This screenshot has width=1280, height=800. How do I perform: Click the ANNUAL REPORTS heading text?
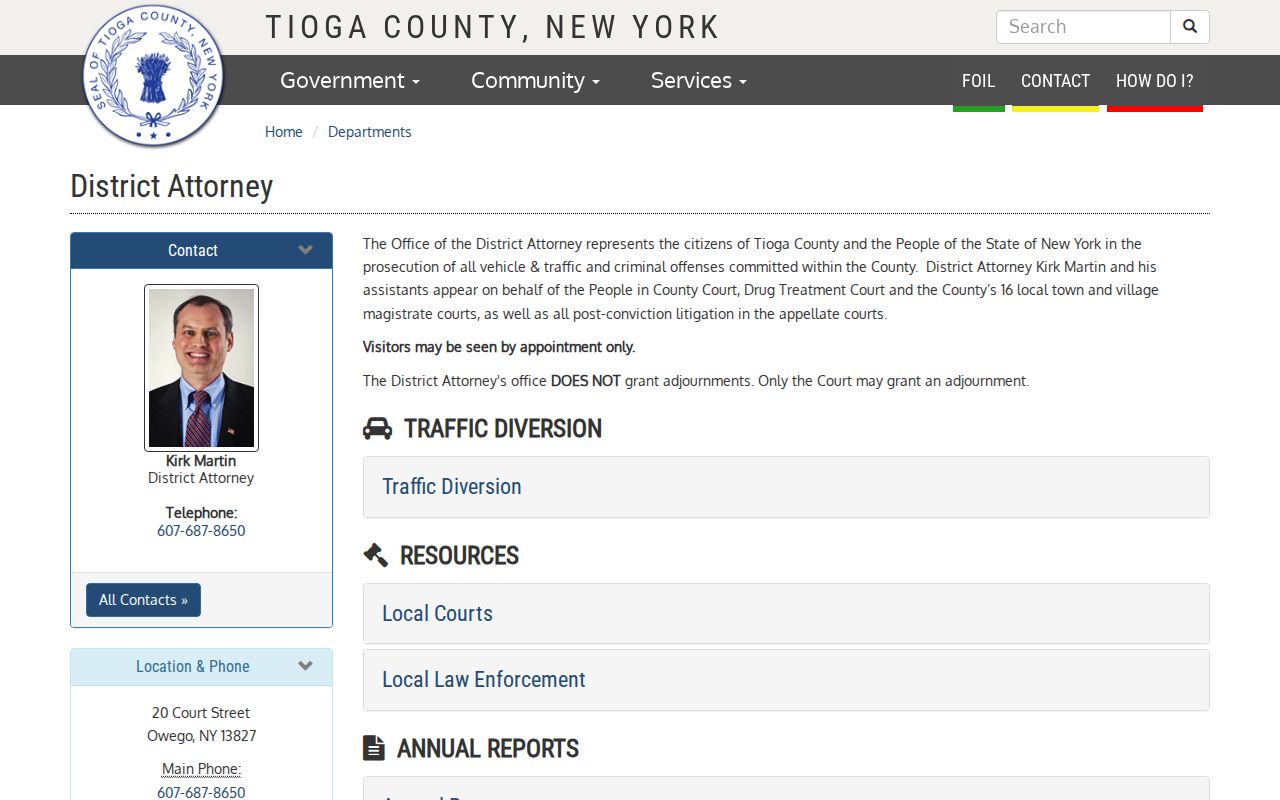coord(488,748)
